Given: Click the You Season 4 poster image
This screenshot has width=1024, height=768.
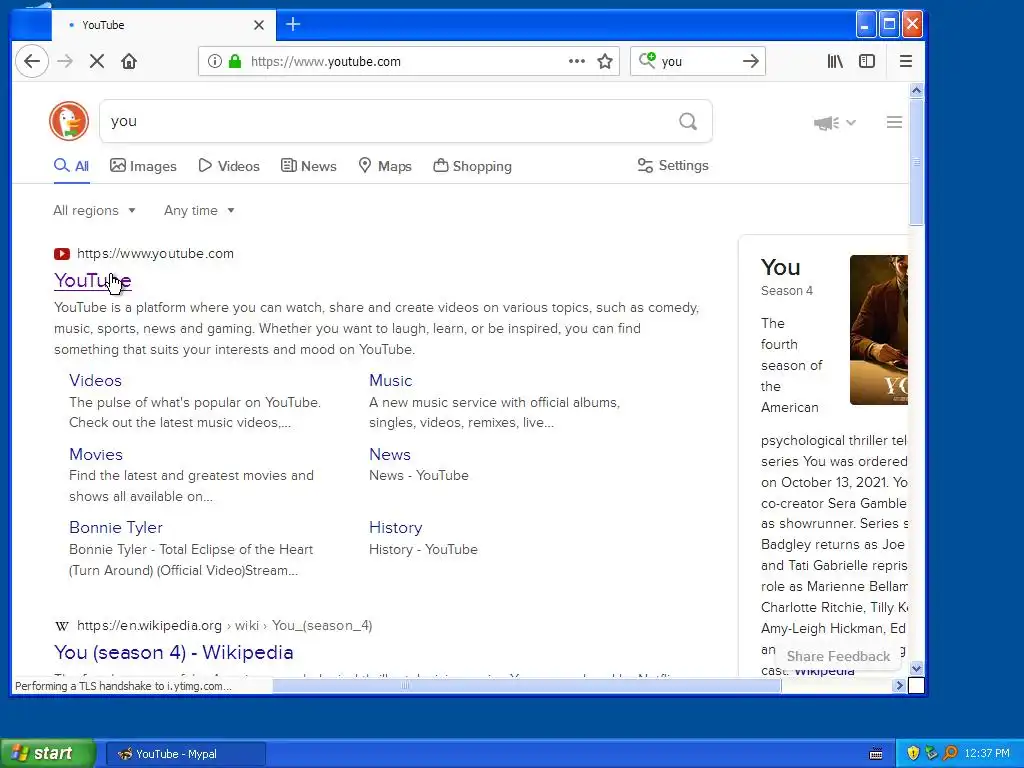Looking at the screenshot, I should 878,330.
